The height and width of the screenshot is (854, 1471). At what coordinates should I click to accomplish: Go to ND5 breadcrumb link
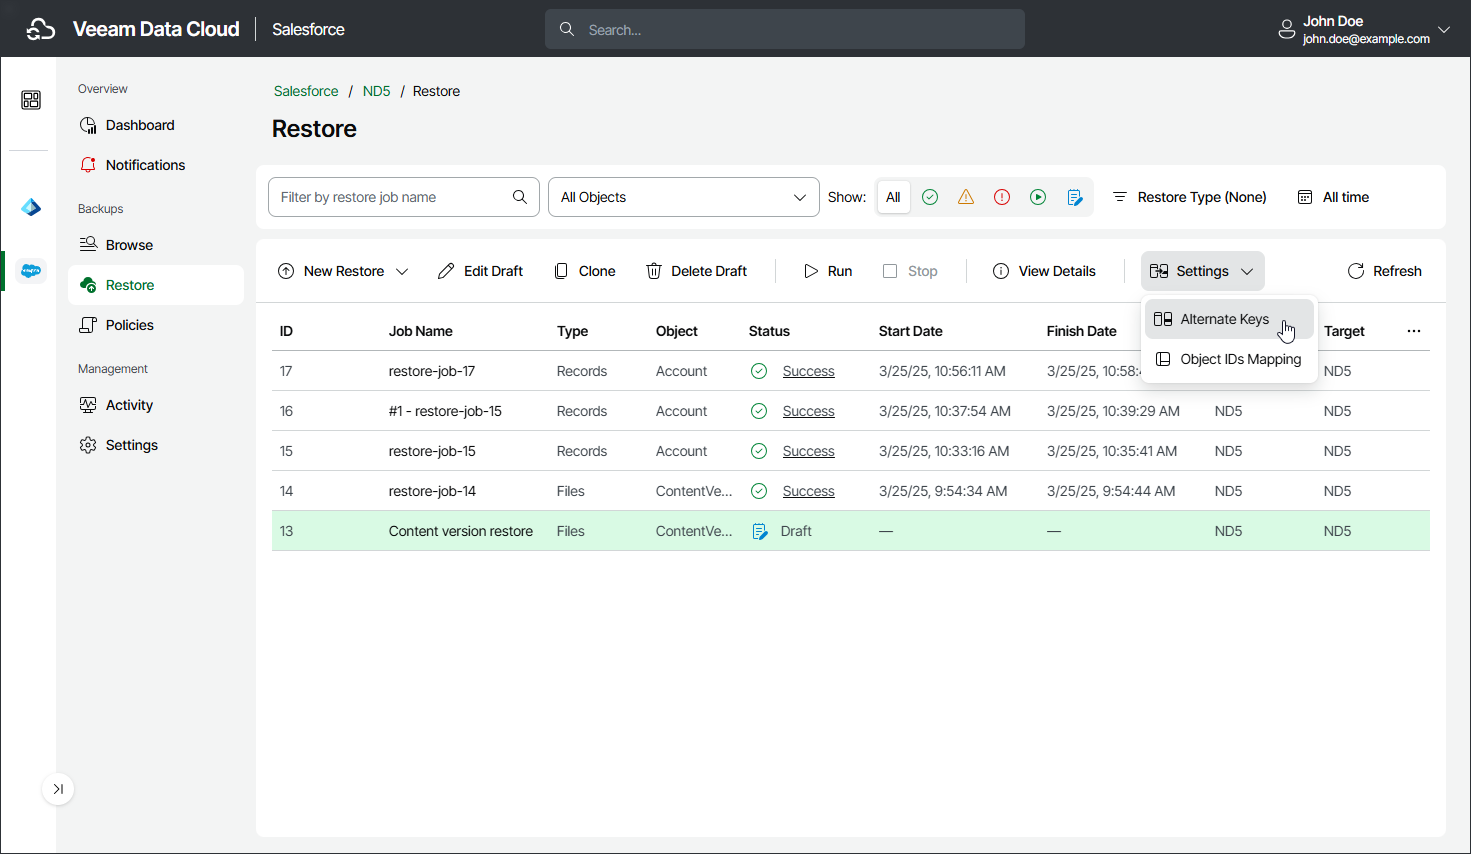(376, 91)
